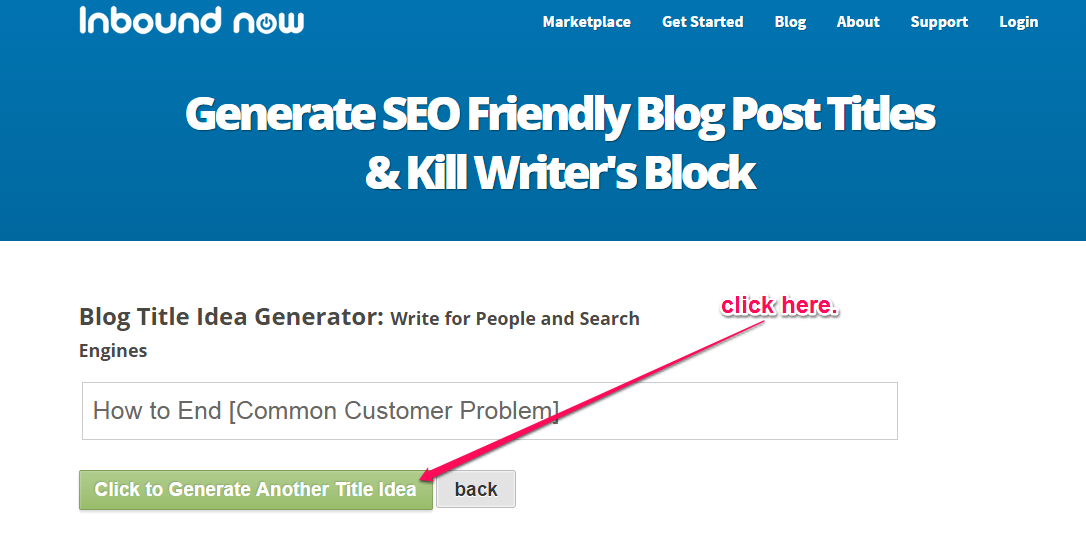Image resolution: width=1086 pixels, height=534 pixels.
Task: Open the Blog navigation link
Action: pyautogui.click(x=790, y=22)
